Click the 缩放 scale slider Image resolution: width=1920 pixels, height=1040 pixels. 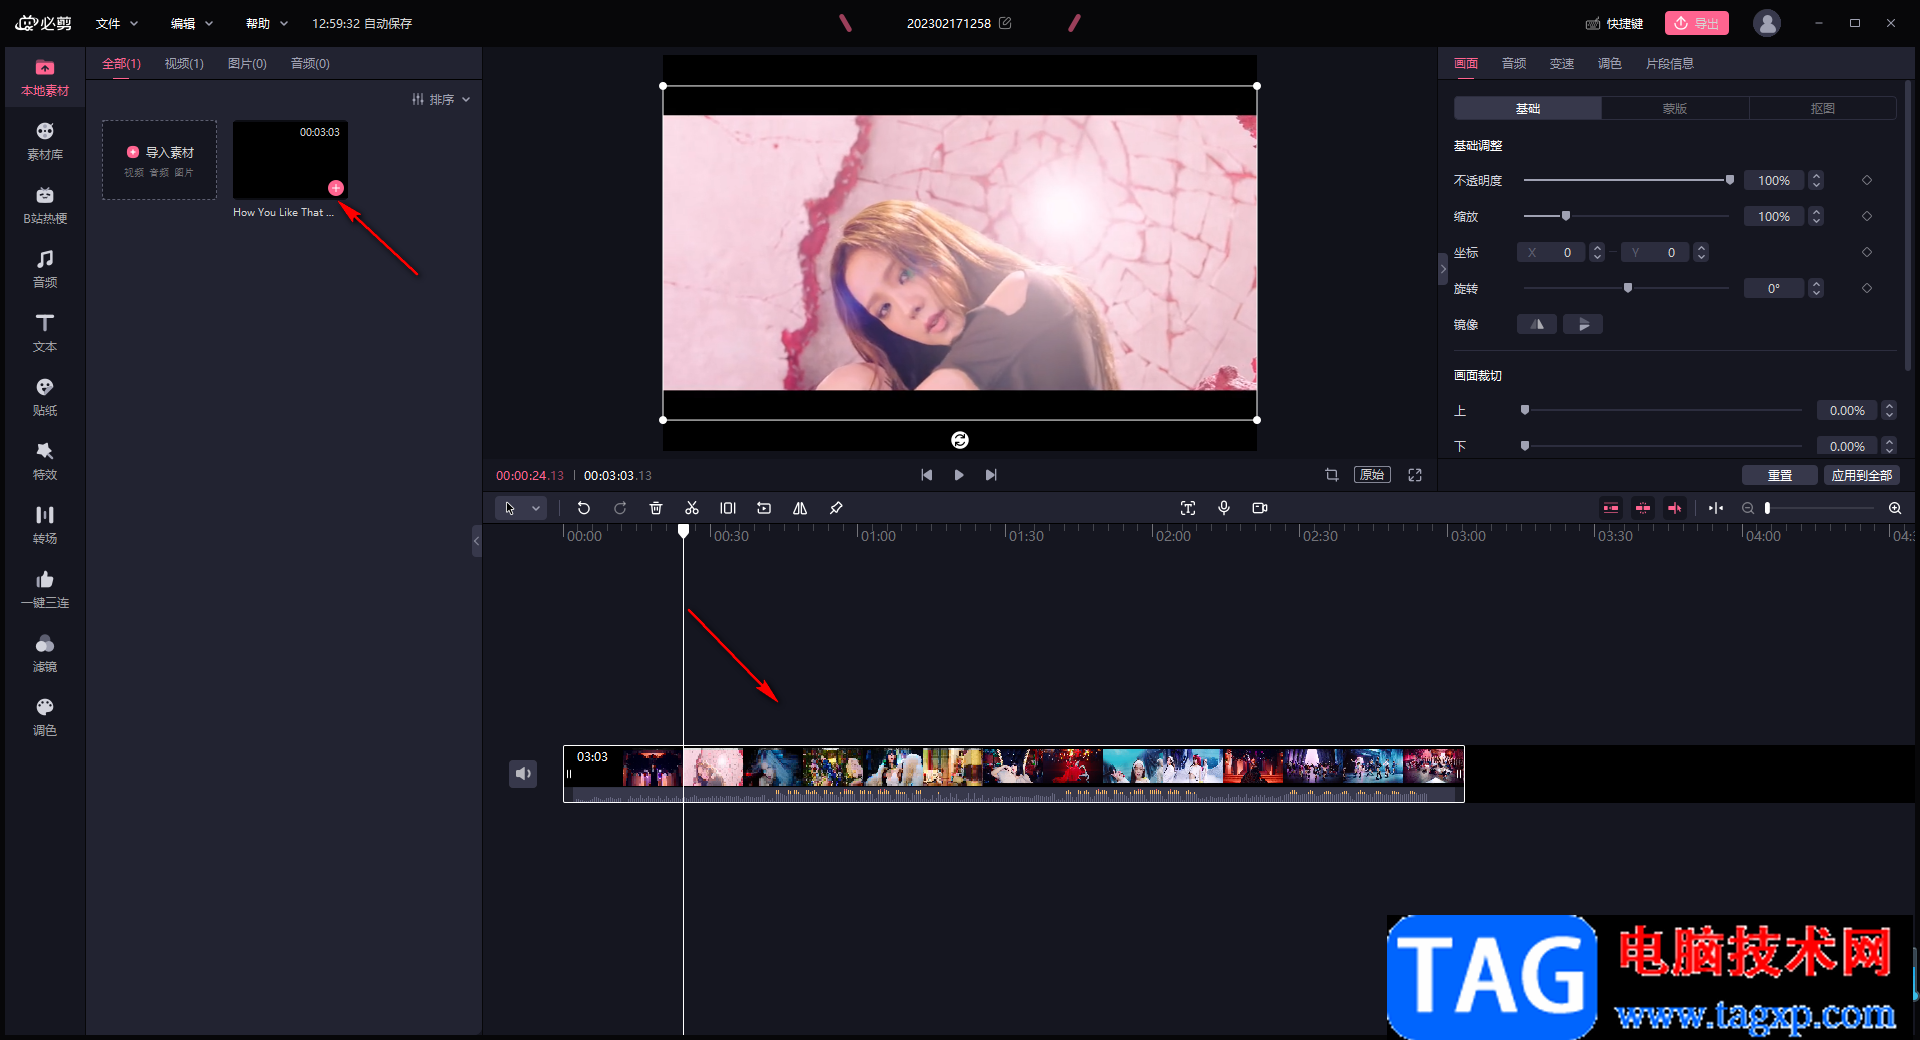coord(1626,216)
